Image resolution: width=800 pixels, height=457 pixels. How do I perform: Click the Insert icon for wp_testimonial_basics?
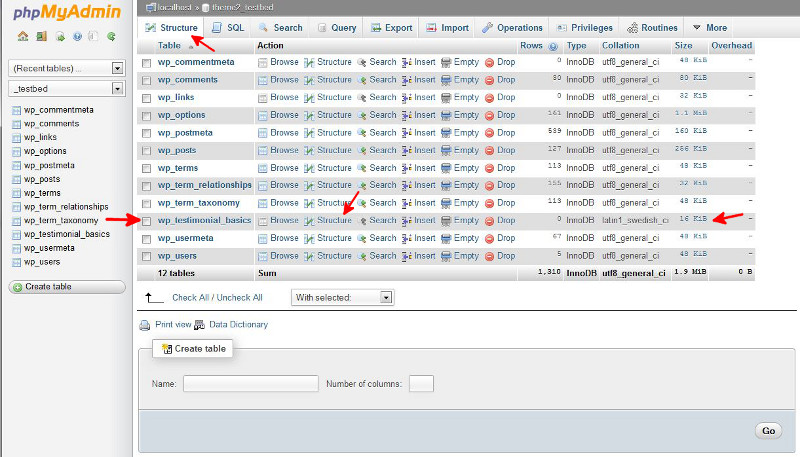(407, 221)
